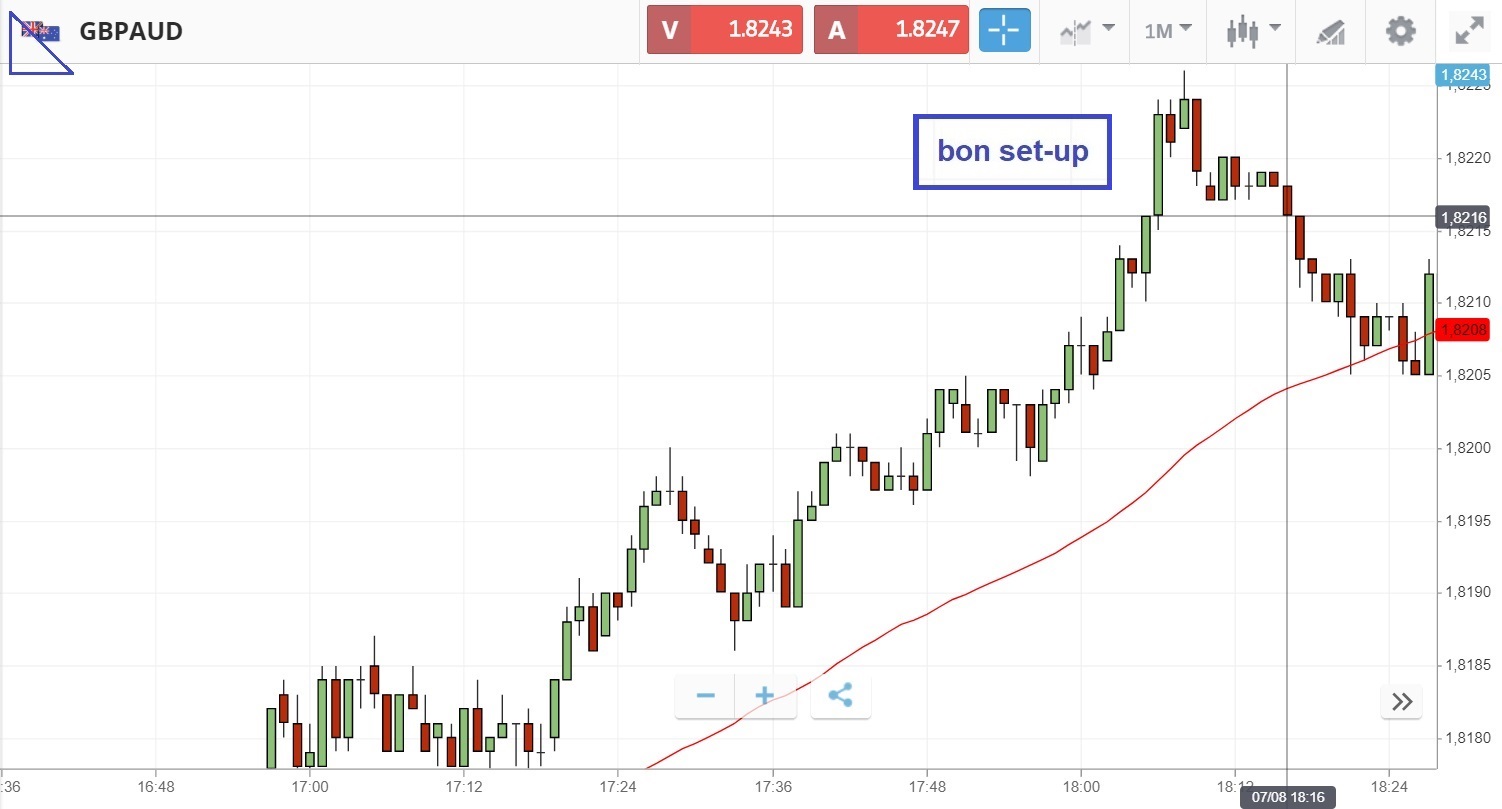Expand chart to fullscreen
Screen dimensions: 1502x809
tap(1468, 31)
